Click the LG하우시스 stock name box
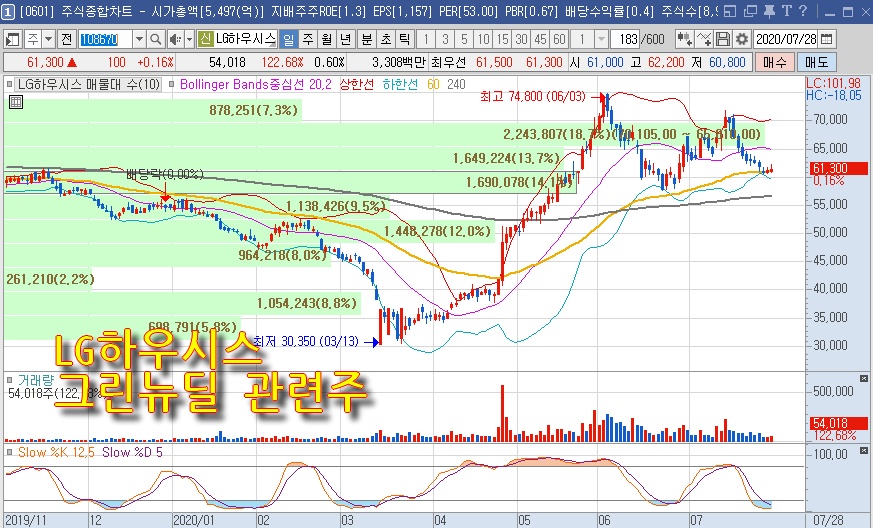This screenshot has width=873, height=528. [x=245, y=40]
